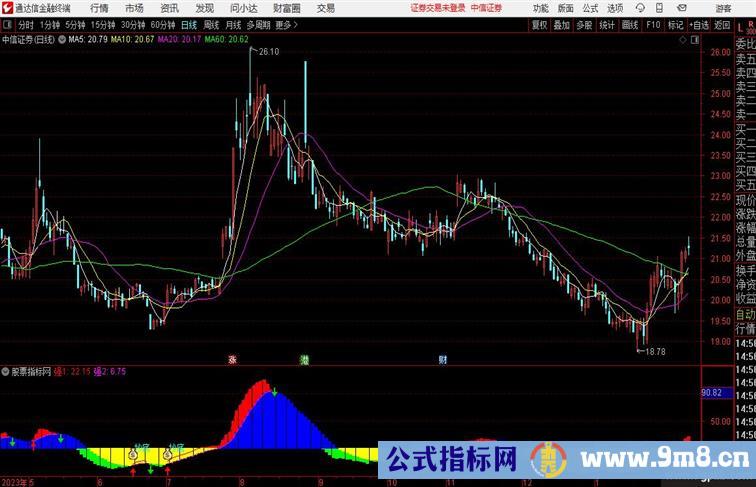Viewport: 756px width, 487px height.
Task: Click the blue 财 info marker on chart
Action: [x=442, y=358]
